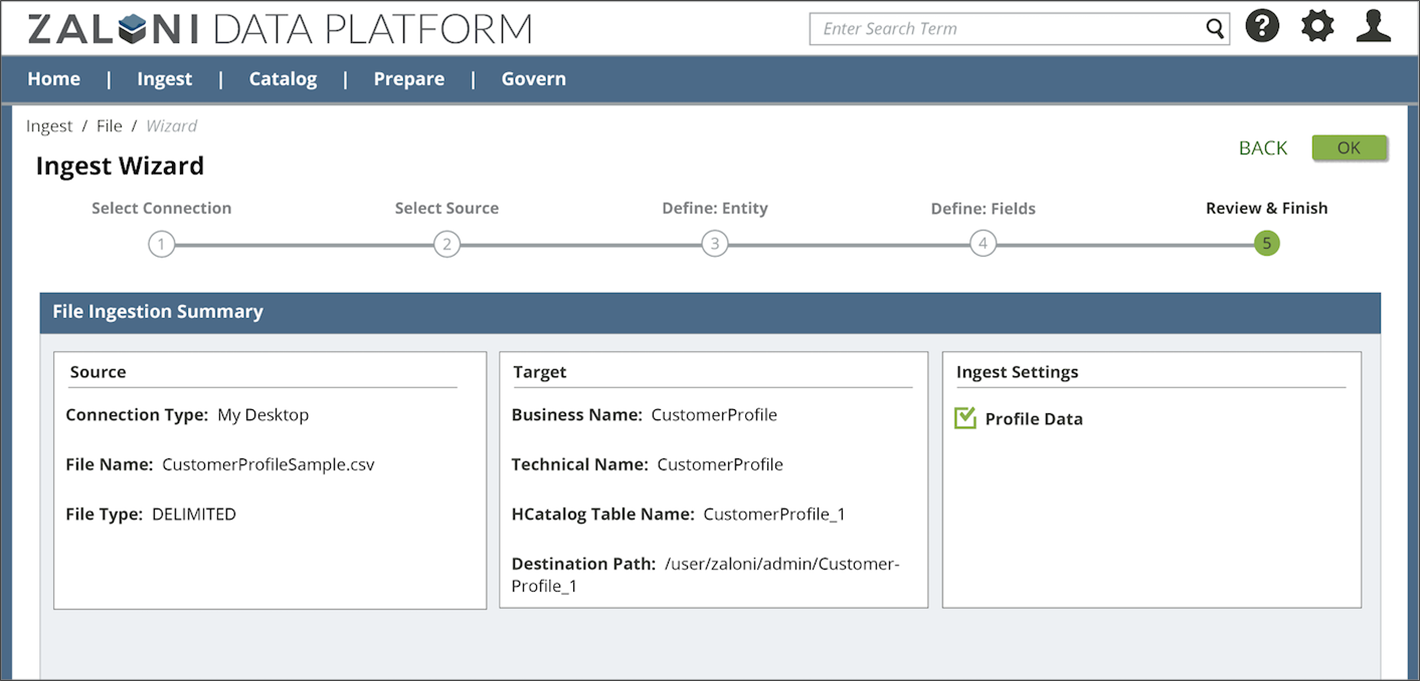Open the settings gear icon
The width and height of the screenshot is (1420, 681).
[x=1318, y=27]
